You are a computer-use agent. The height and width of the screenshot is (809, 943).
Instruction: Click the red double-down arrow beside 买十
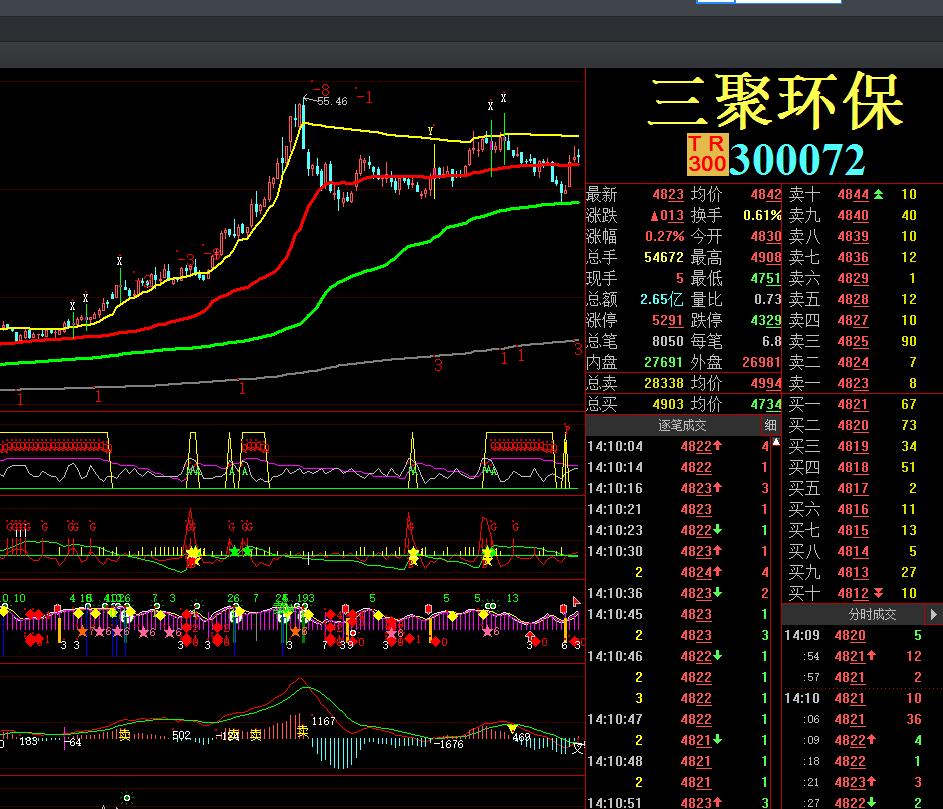[879, 593]
